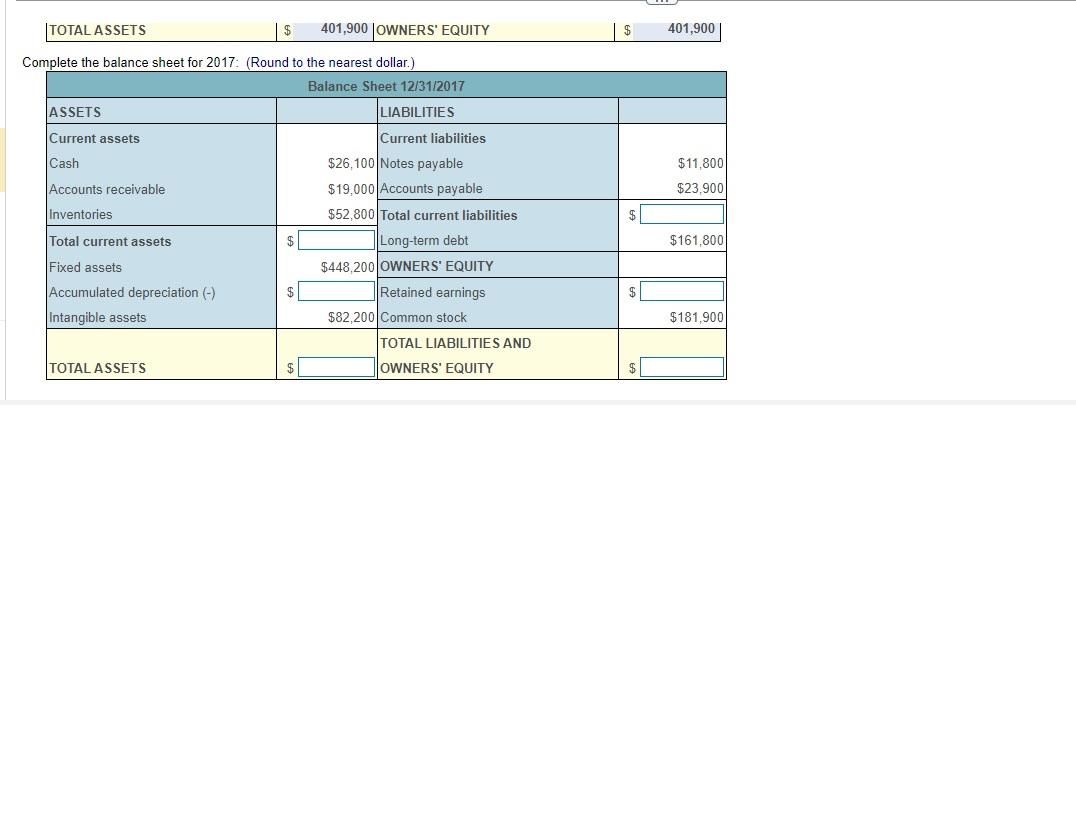Select the Inventories value $52,800
This screenshot has height=829, width=1076.
click(351, 214)
